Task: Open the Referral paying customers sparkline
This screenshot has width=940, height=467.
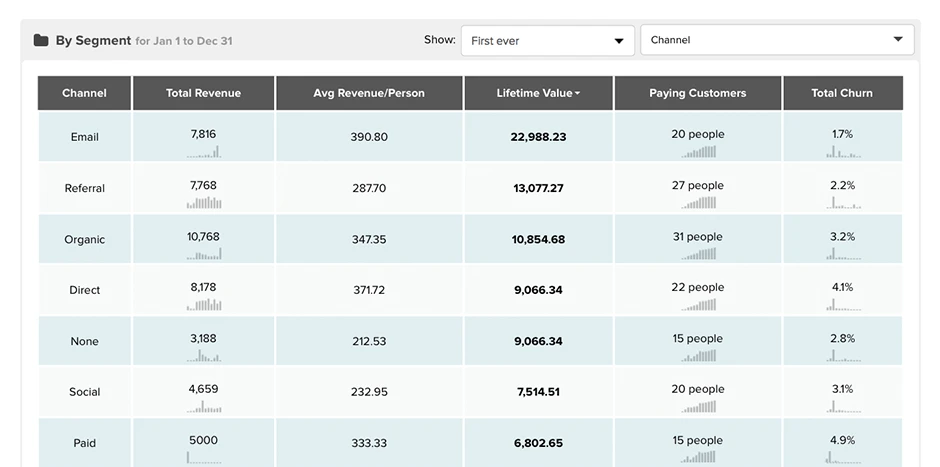Action: pyautogui.click(x=698, y=203)
